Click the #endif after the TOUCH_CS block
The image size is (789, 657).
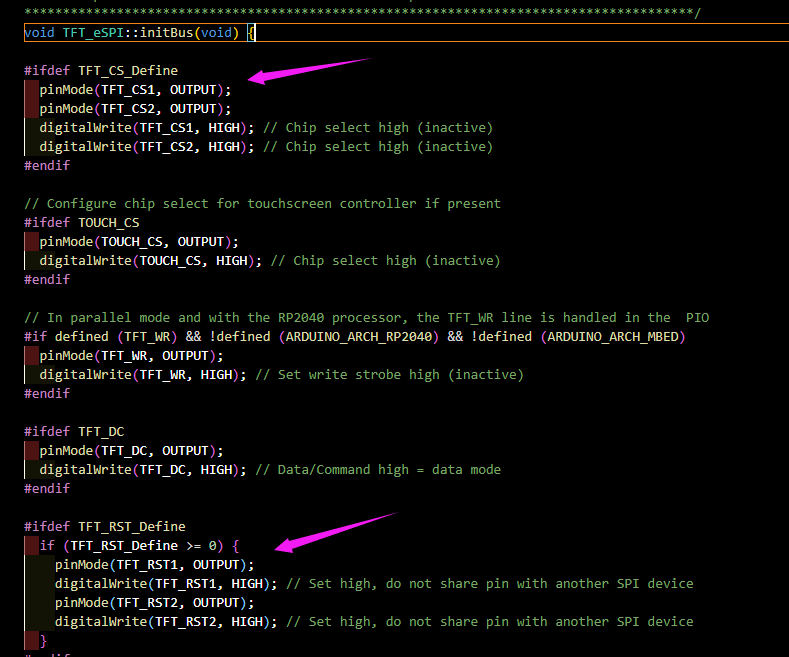(x=47, y=280)
